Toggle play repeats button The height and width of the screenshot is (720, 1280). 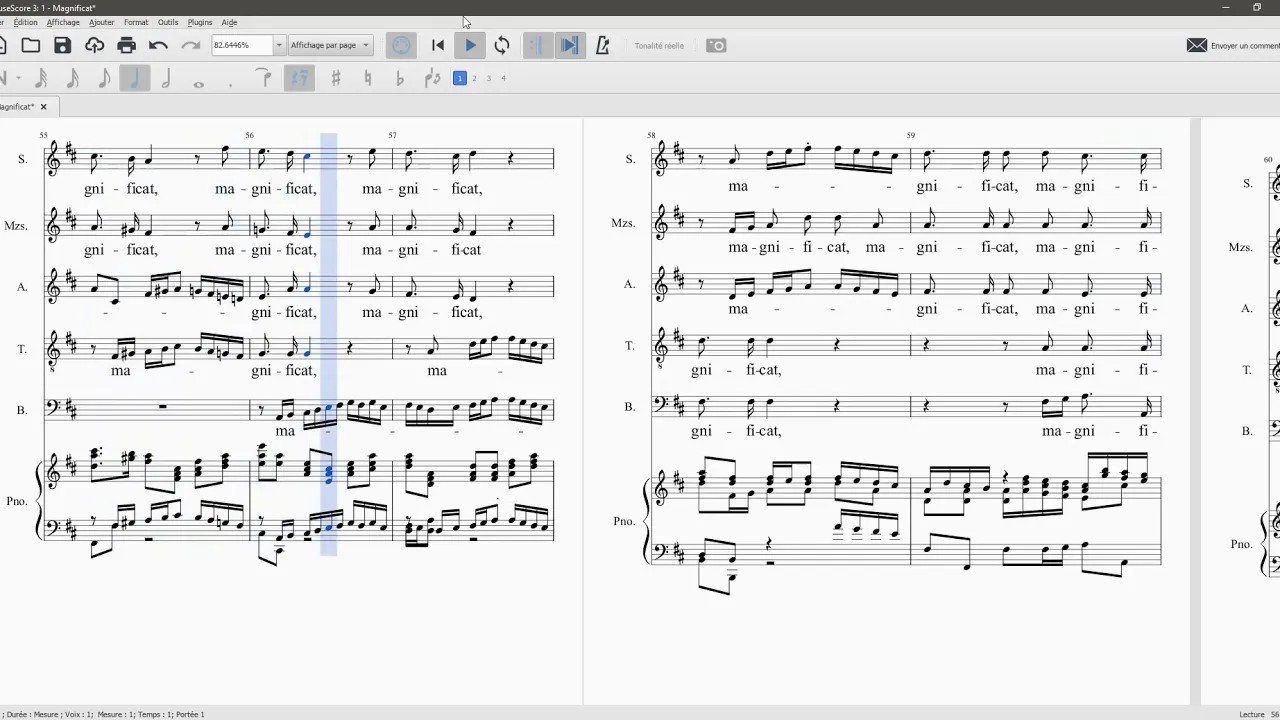(x=538, y=45)
